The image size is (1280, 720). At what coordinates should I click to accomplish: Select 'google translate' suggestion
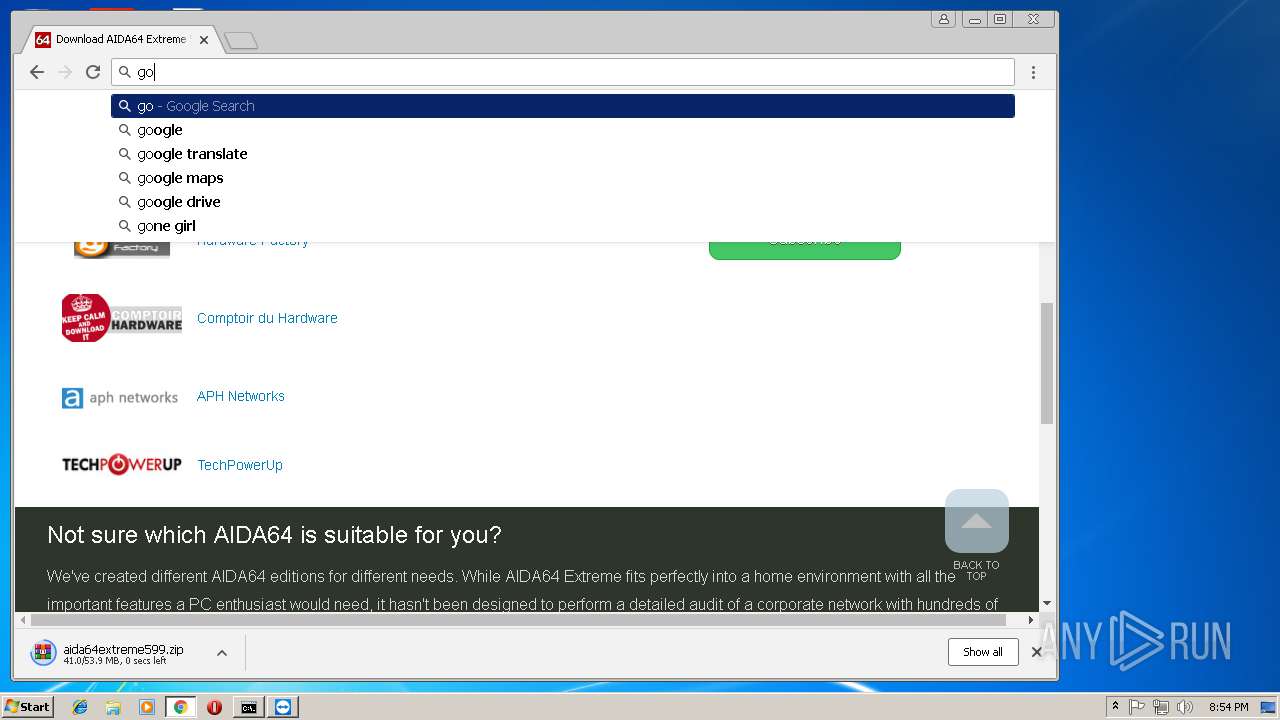click(563, 154)
